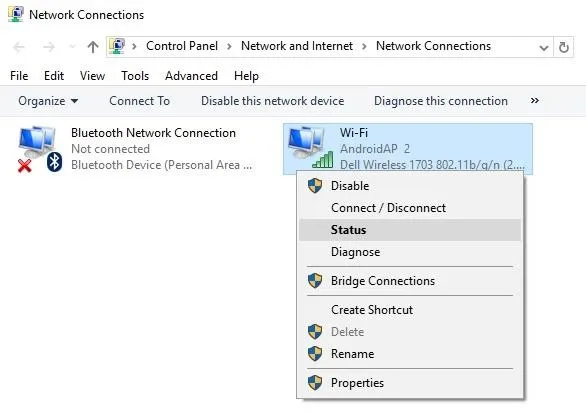Screen dimensions: 586x419
Task: Open the Organize dropdown
Action: click(x=48, y=101)
